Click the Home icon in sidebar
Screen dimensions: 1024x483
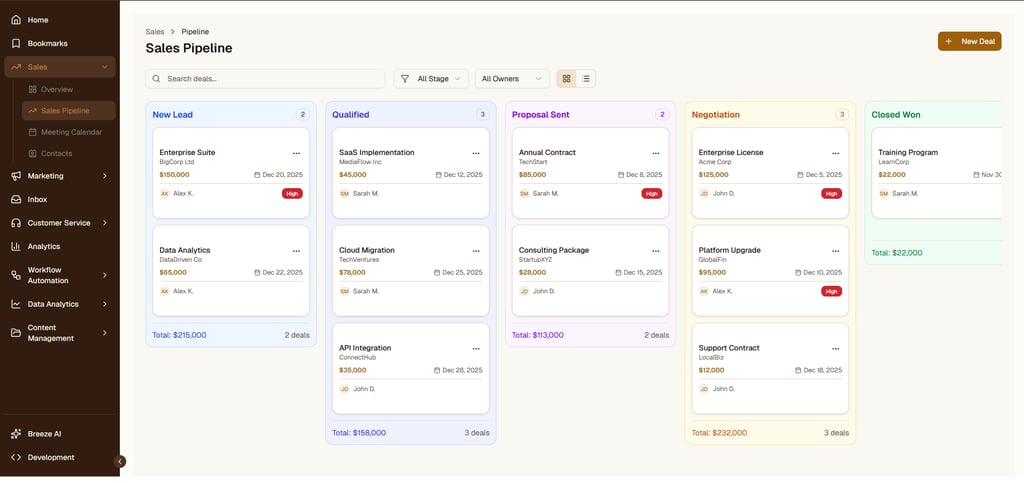pos(16,20)
